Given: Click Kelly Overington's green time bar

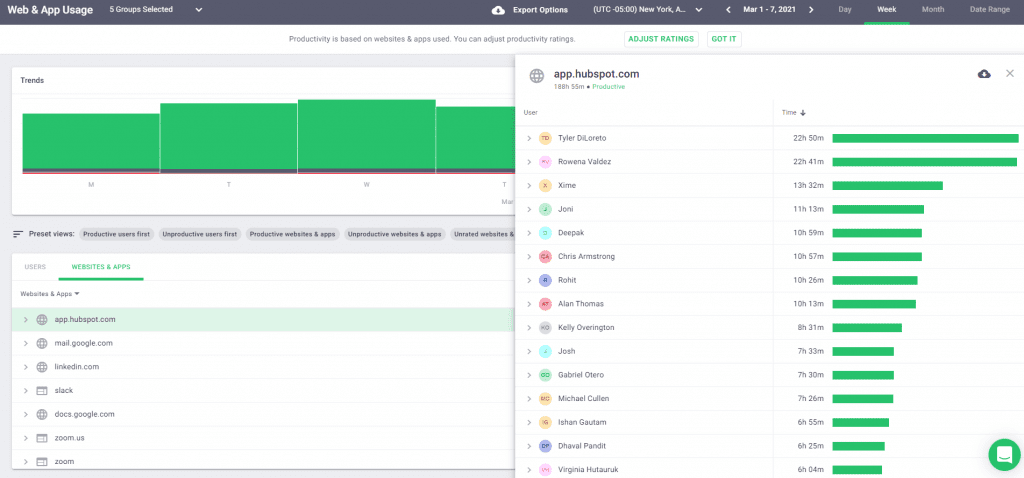Looking at the screenshot, I should pos(867,328).
